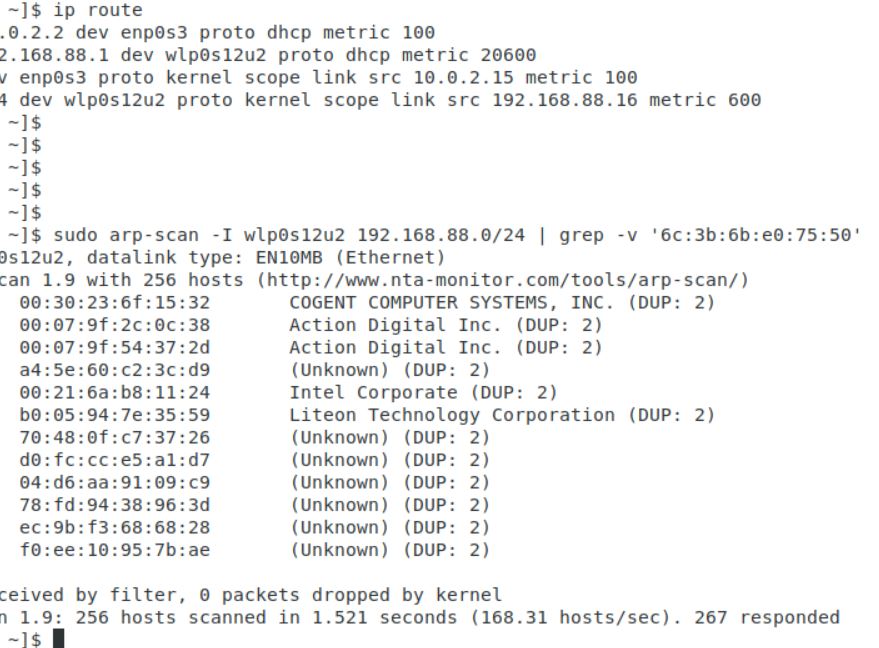Click MAC address f0:ee:10:95:7b:ae
Viewport: 879px width, 648px height.
coord(115,549)
